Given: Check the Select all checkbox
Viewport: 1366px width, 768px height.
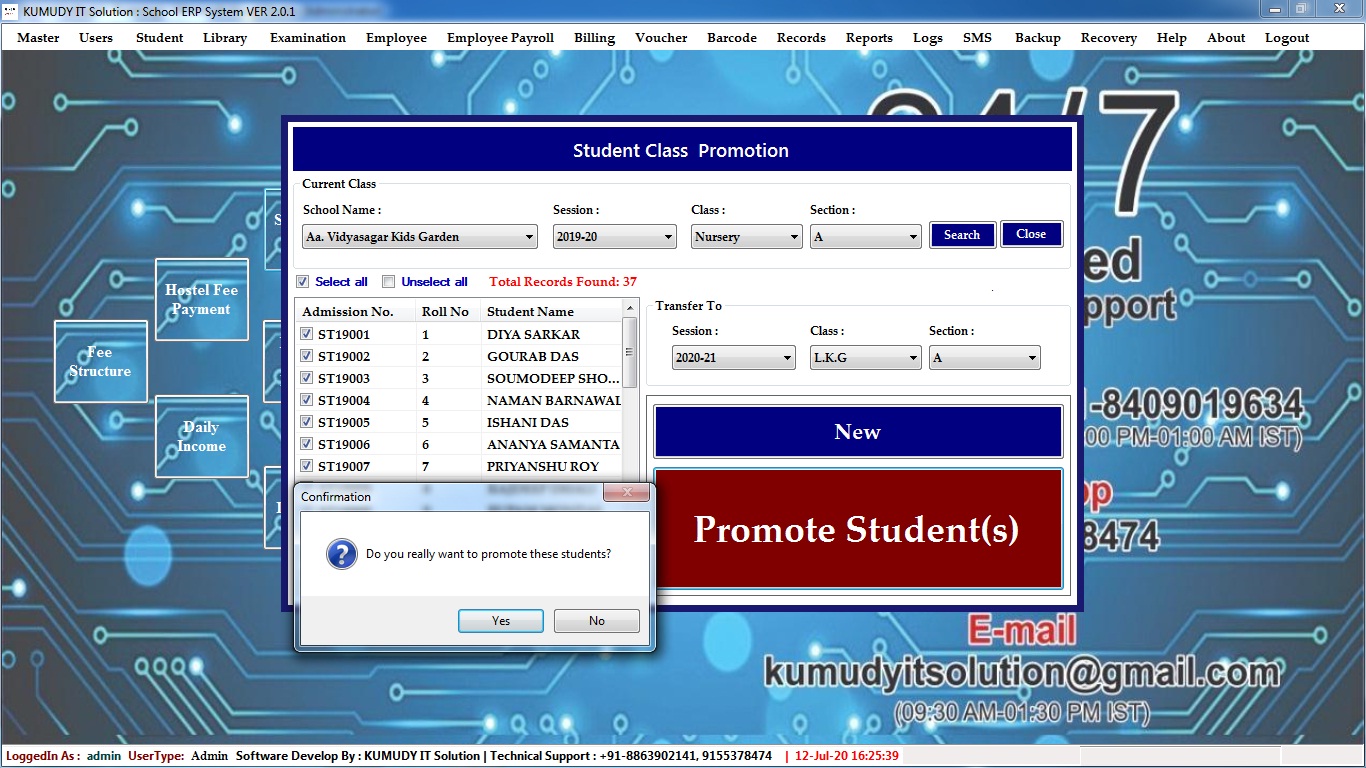Looking at the screenshot, I should click(303, 282).
